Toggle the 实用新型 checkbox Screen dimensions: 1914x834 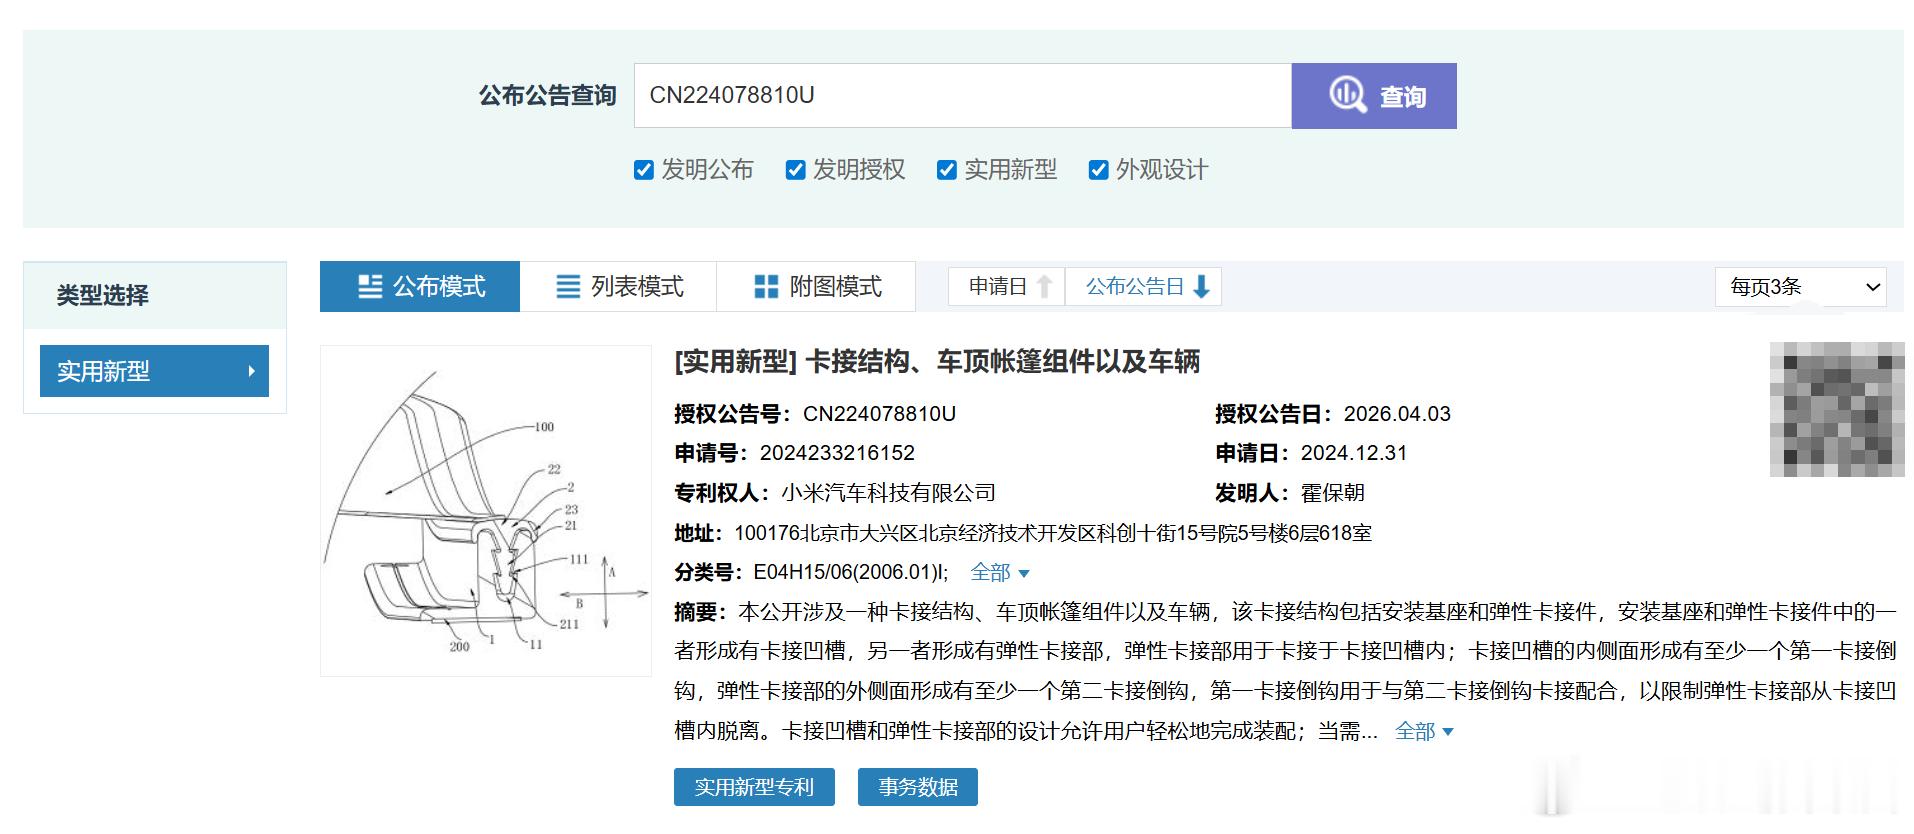[x=947, y=170]
